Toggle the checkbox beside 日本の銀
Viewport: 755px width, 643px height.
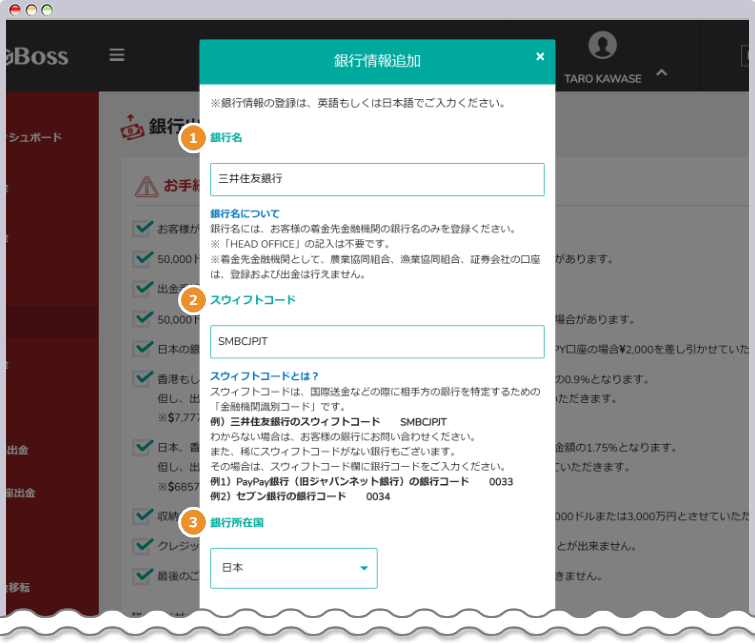click(143, 348)
